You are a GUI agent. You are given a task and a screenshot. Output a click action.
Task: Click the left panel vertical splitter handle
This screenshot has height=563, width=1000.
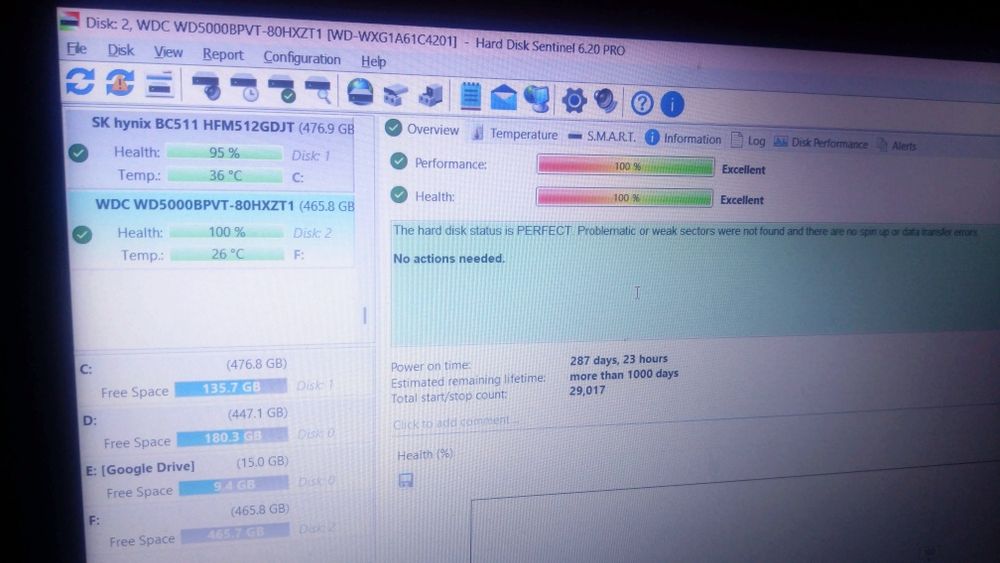pos(365,315)
